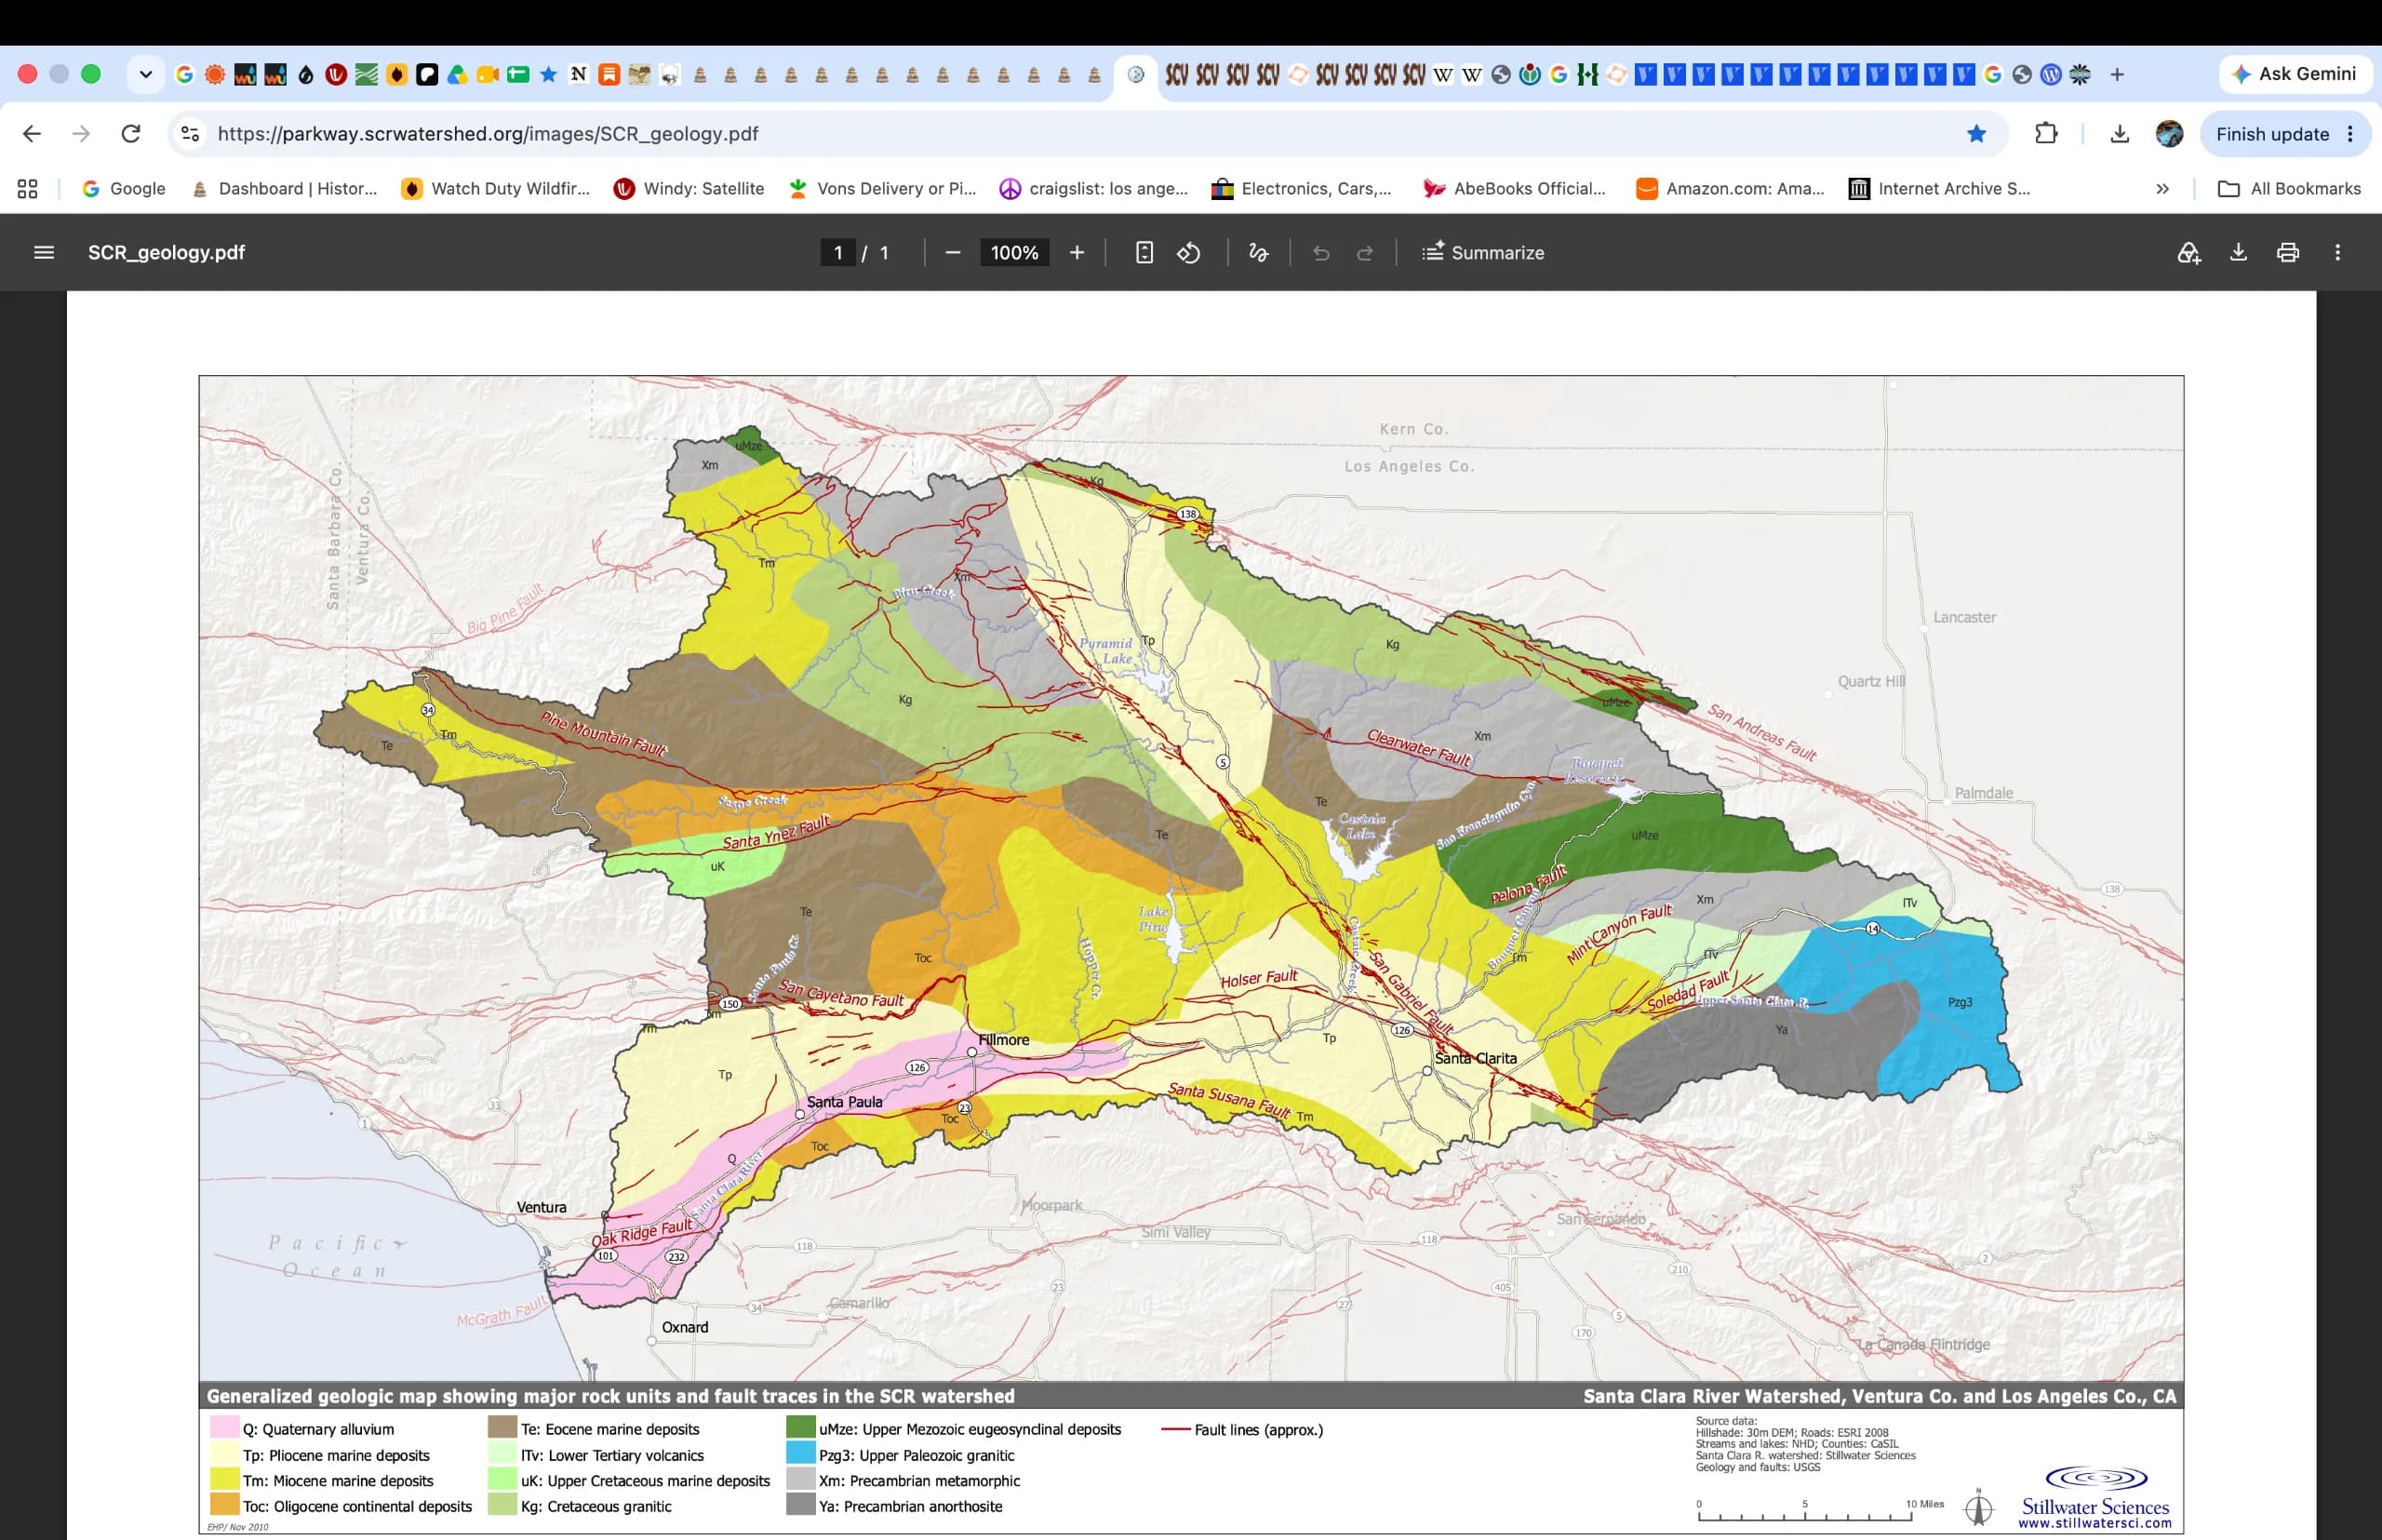Toggle the bookmark star for this page
The height and width of the screenshot is (1540, 2382).
click(x=1977, y=133)
